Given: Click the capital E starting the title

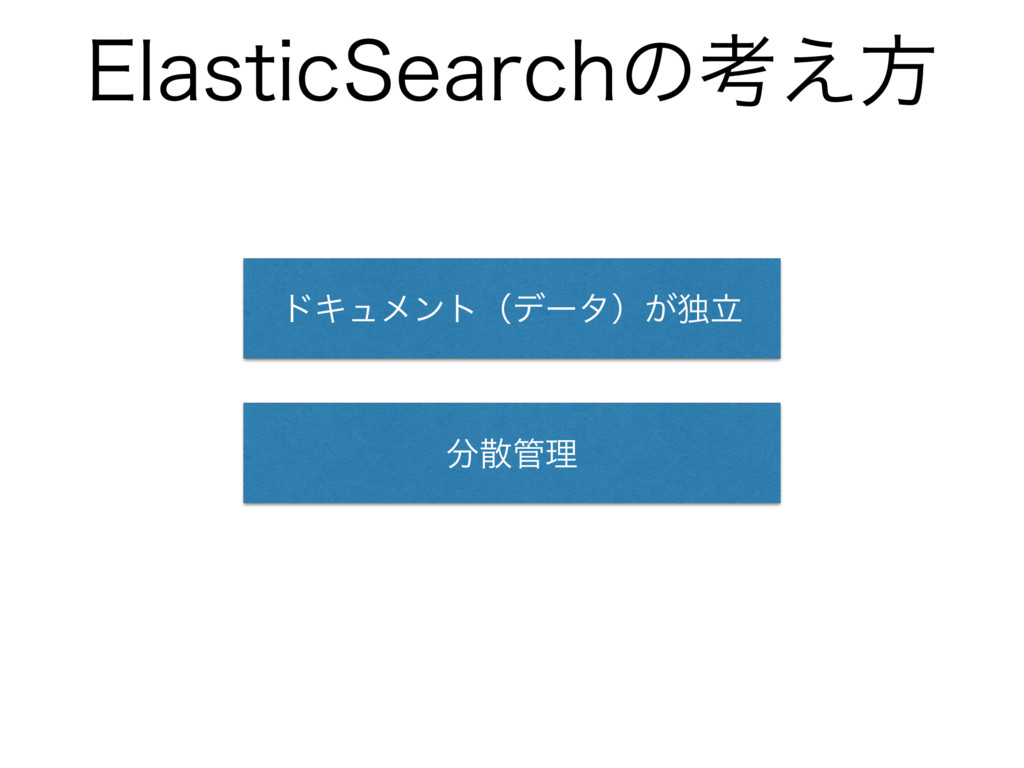Looking at the screenshot, I should click(x=111, y=71).
